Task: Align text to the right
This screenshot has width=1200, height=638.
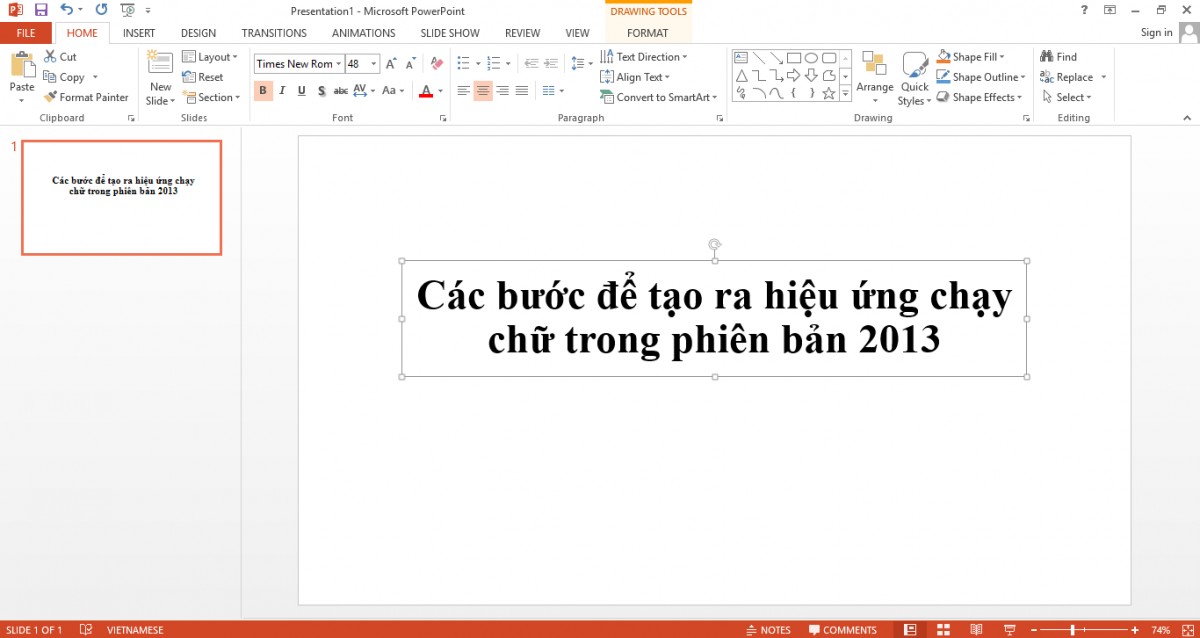Action: point(502,91)
